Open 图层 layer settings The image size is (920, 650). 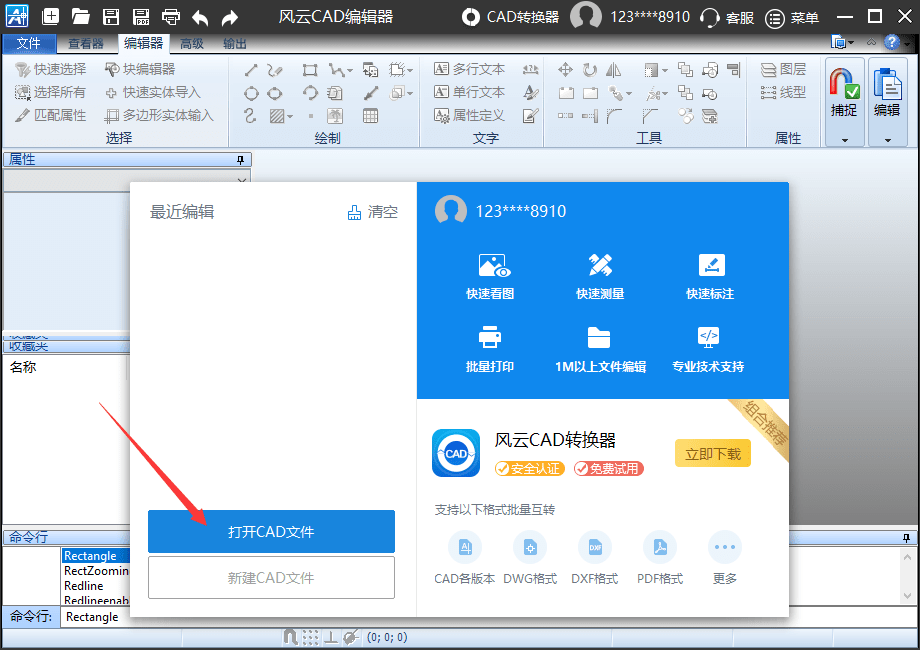pyautogui.click(x=783, y=69)
